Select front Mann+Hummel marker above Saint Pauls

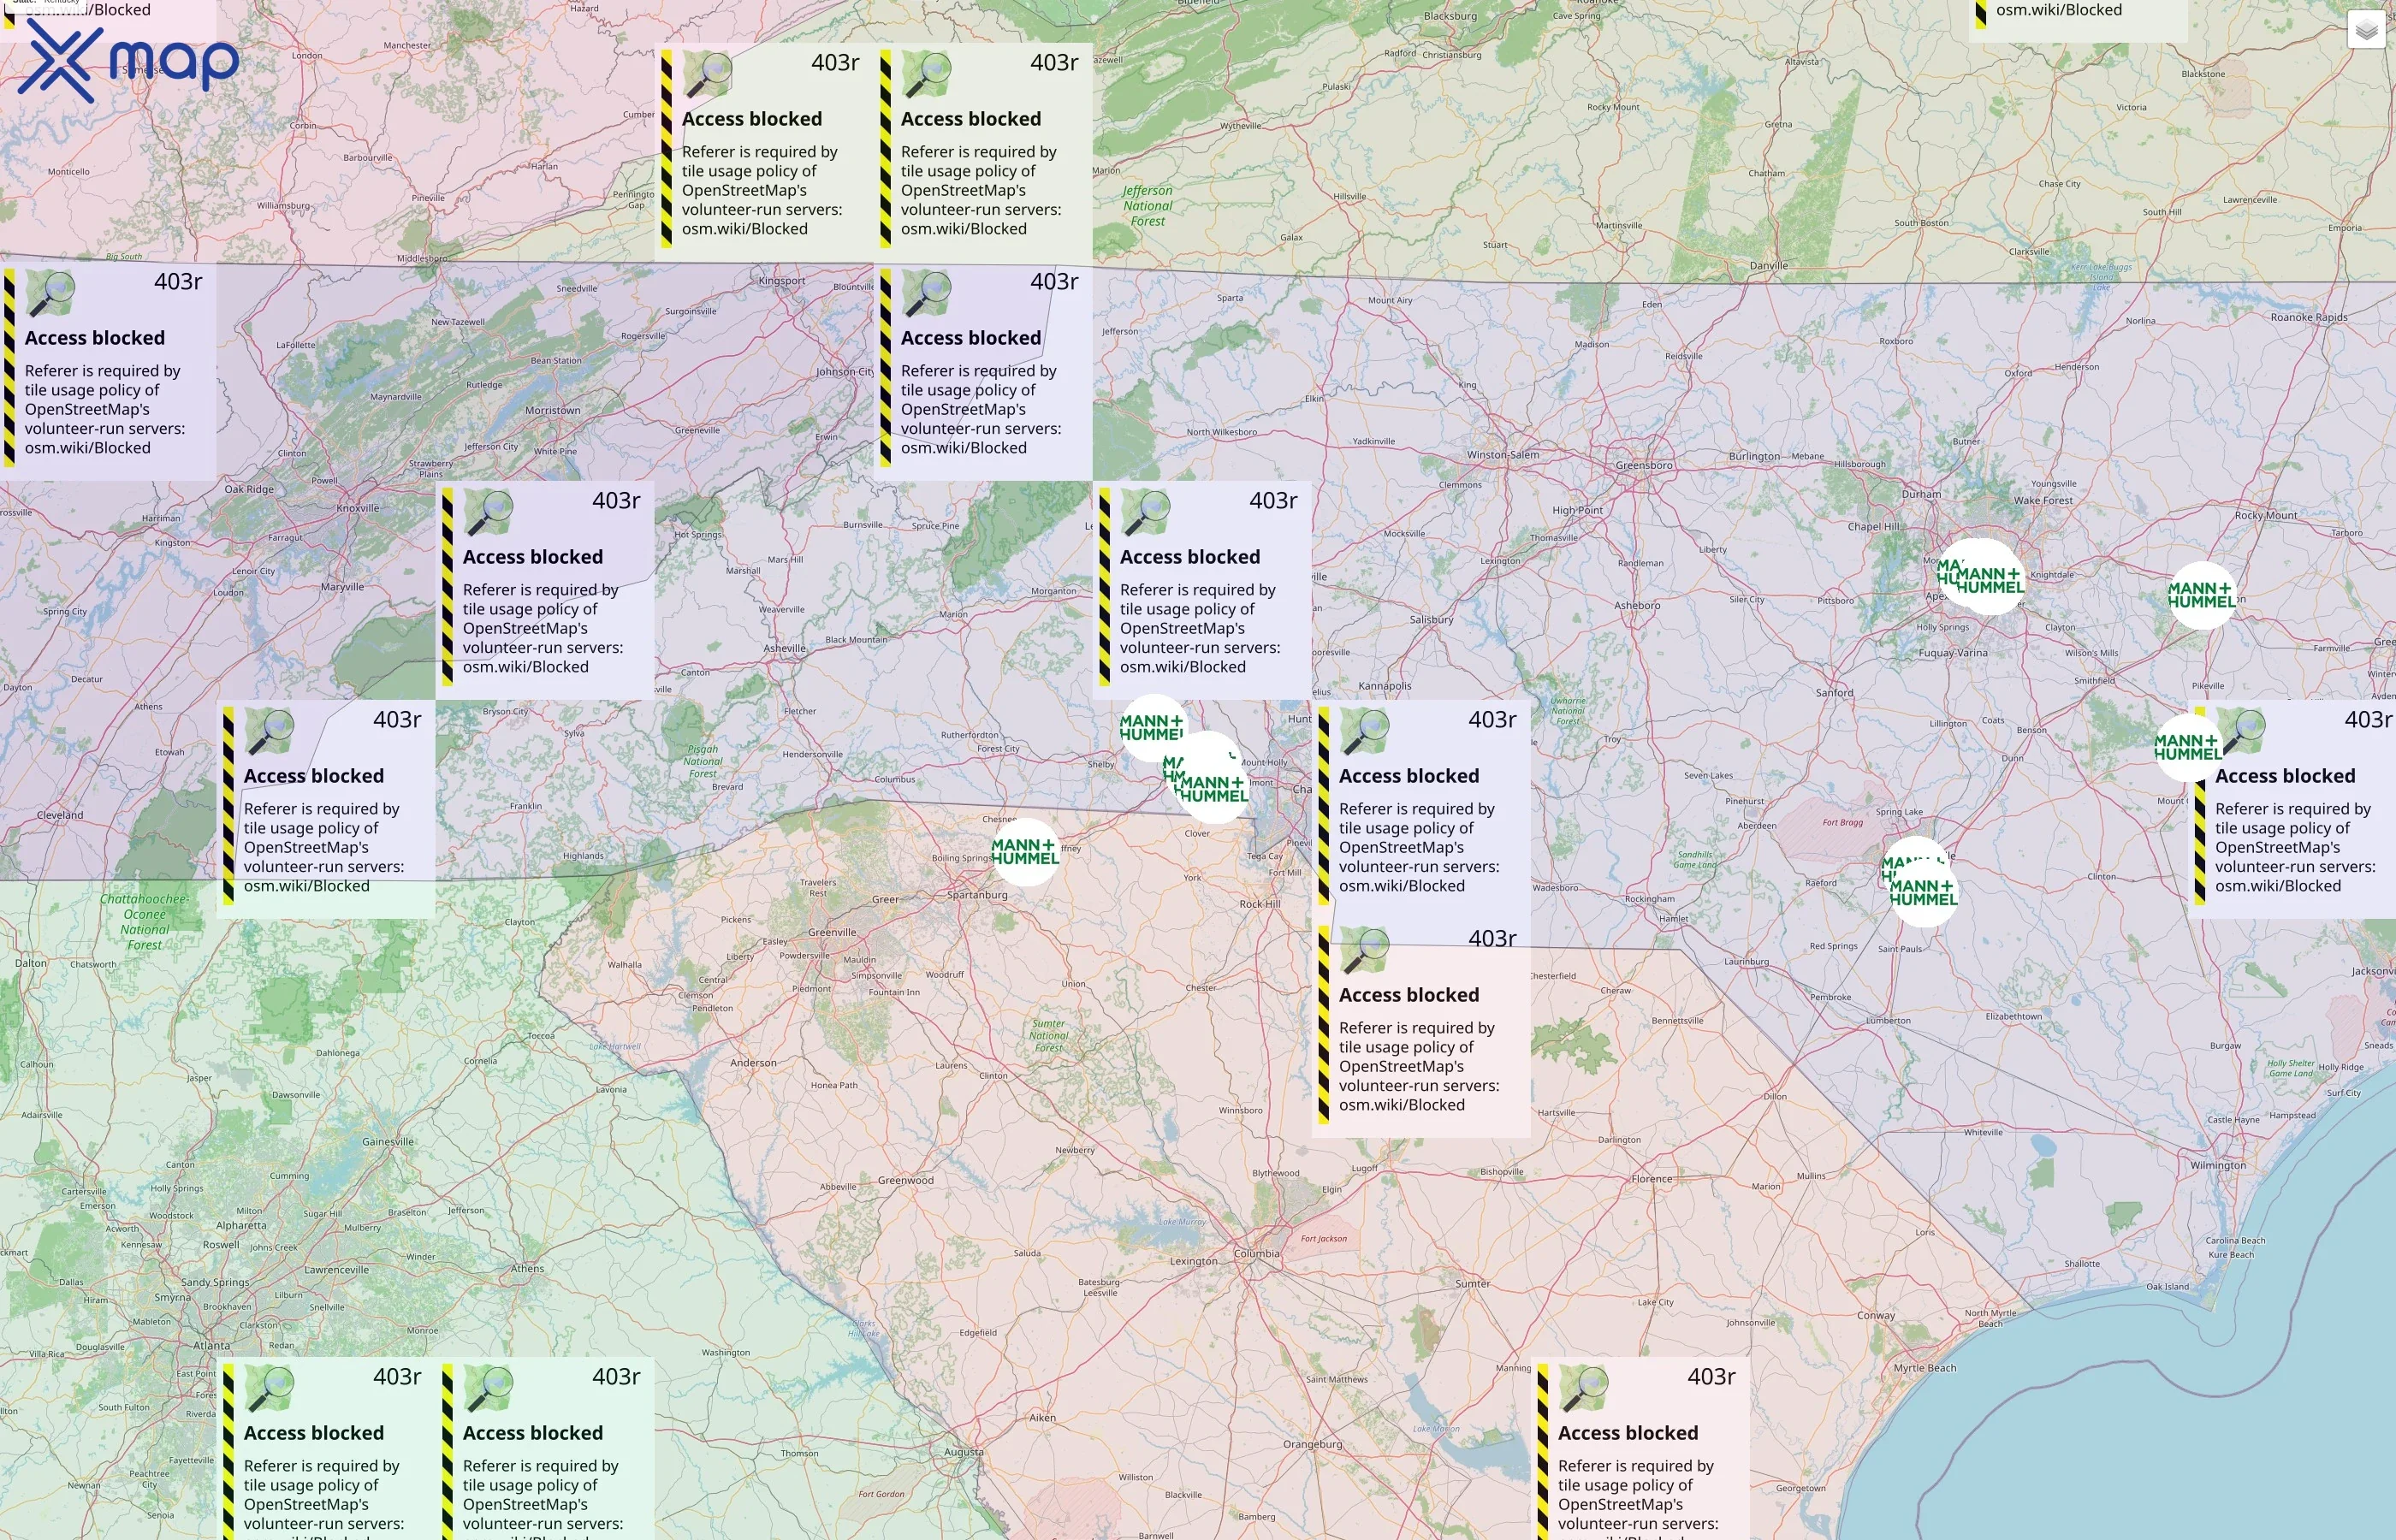[1924, 893]
